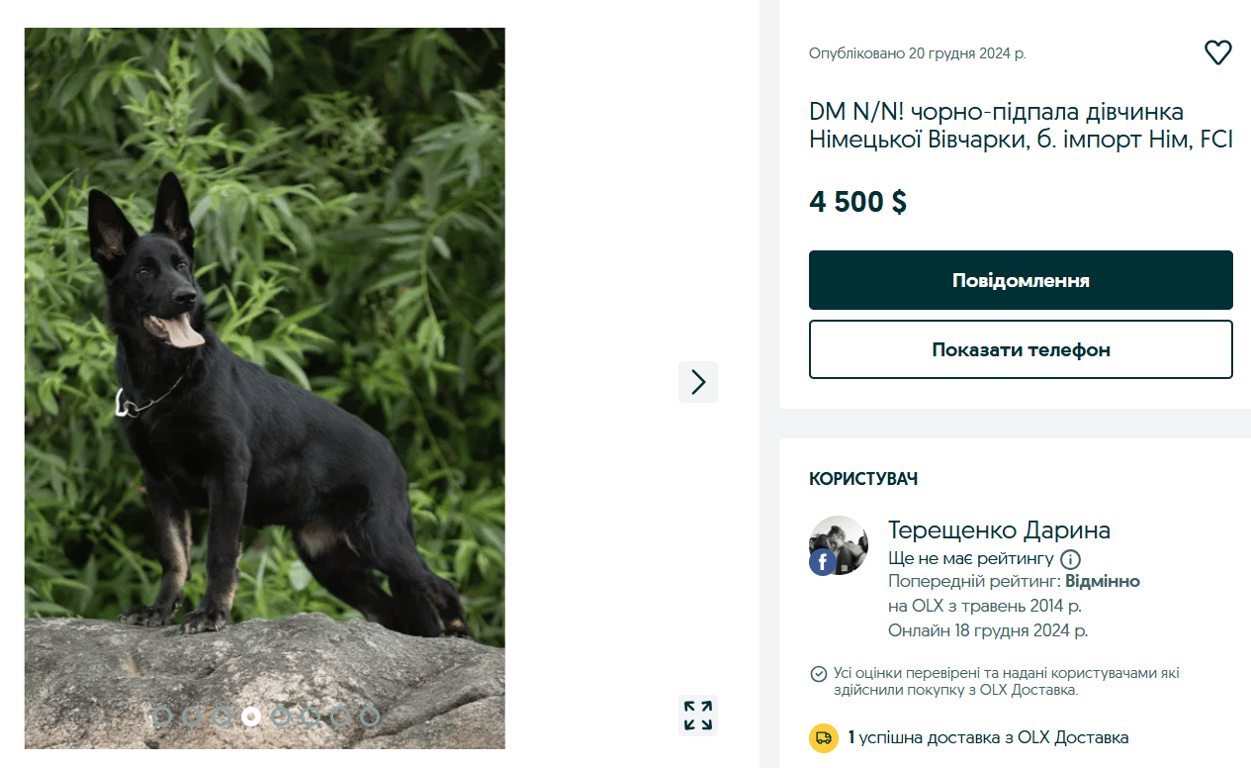Open photo in fullscreen view

[x=698, y=716]
